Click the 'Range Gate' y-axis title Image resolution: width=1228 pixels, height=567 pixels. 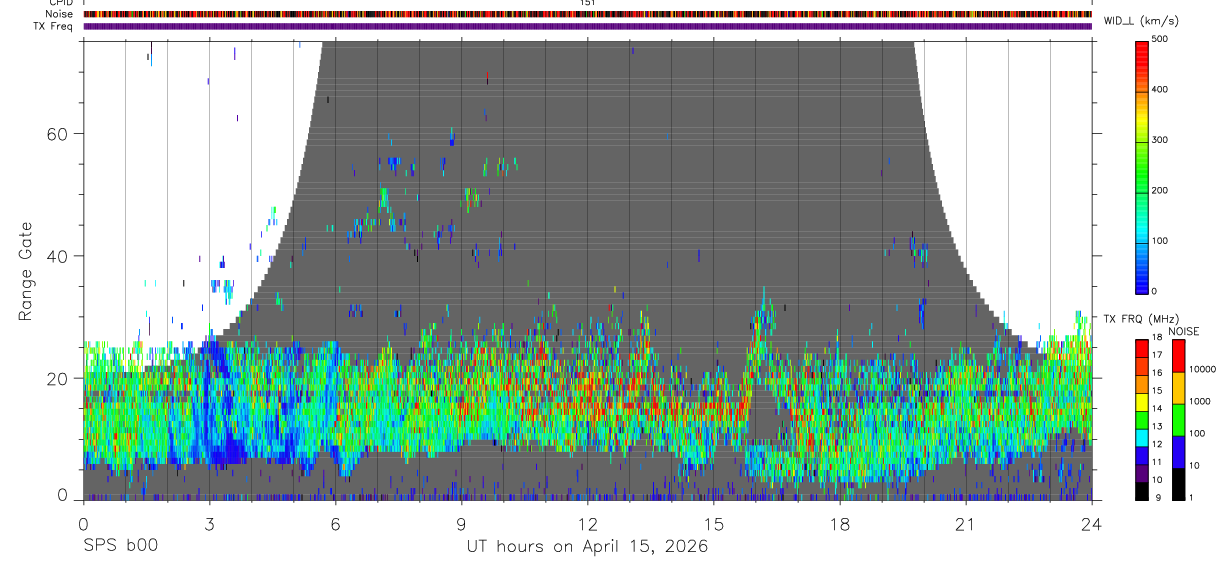pyautogui.click(x=27, y=272)
